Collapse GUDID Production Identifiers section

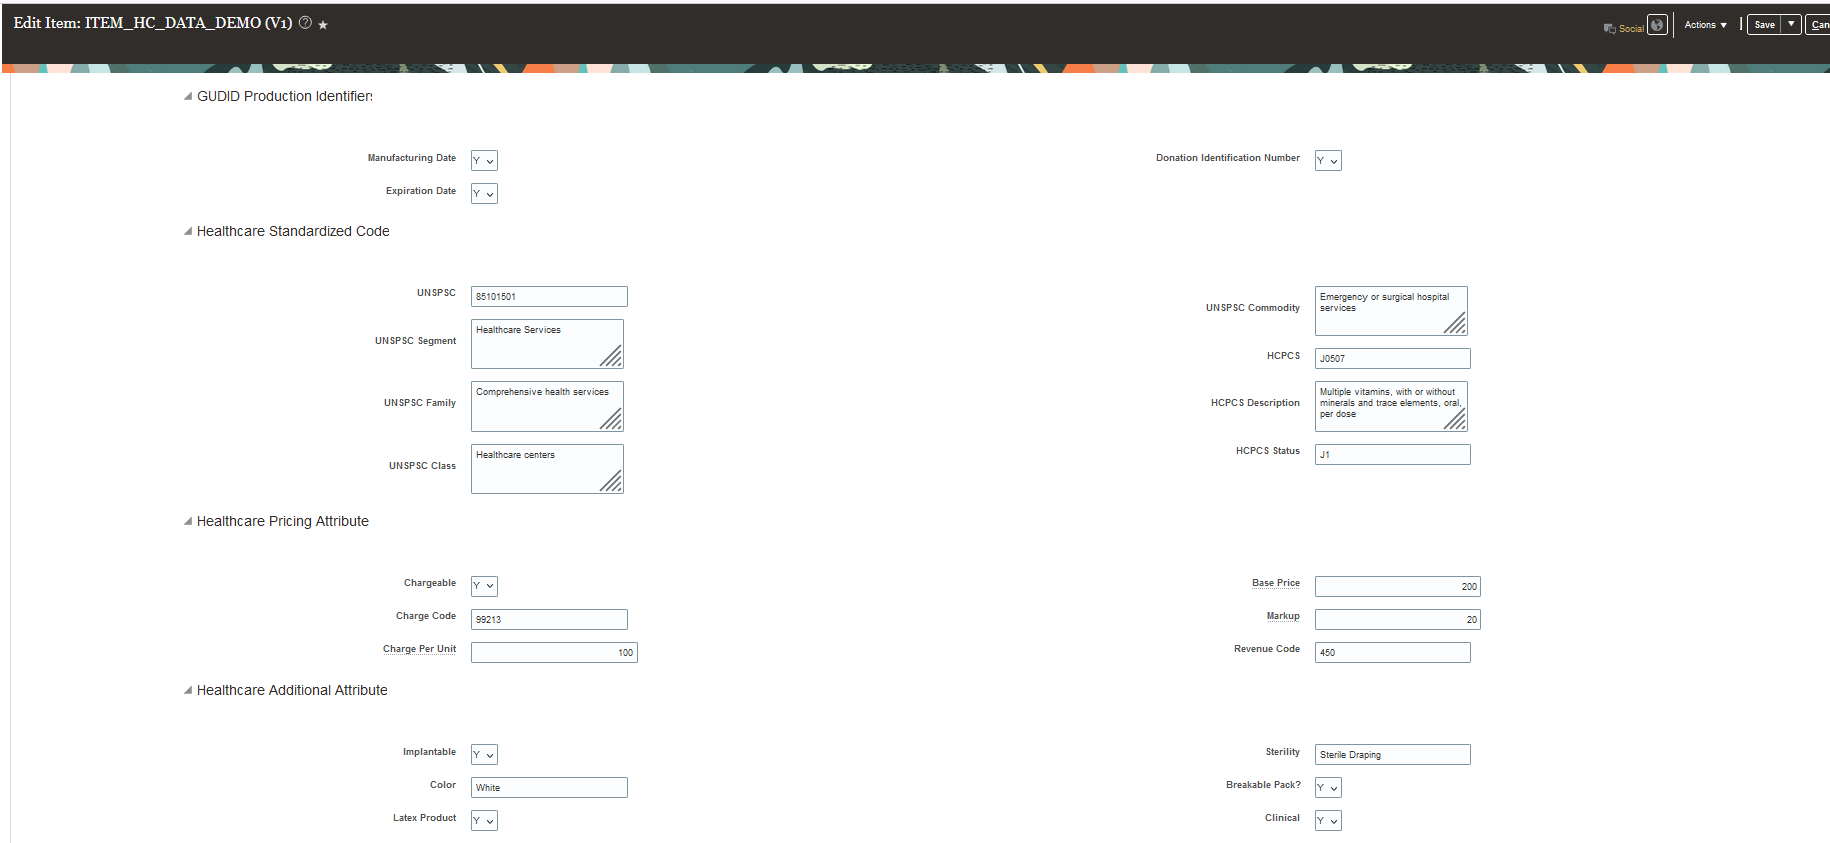(x=188, y=96)
